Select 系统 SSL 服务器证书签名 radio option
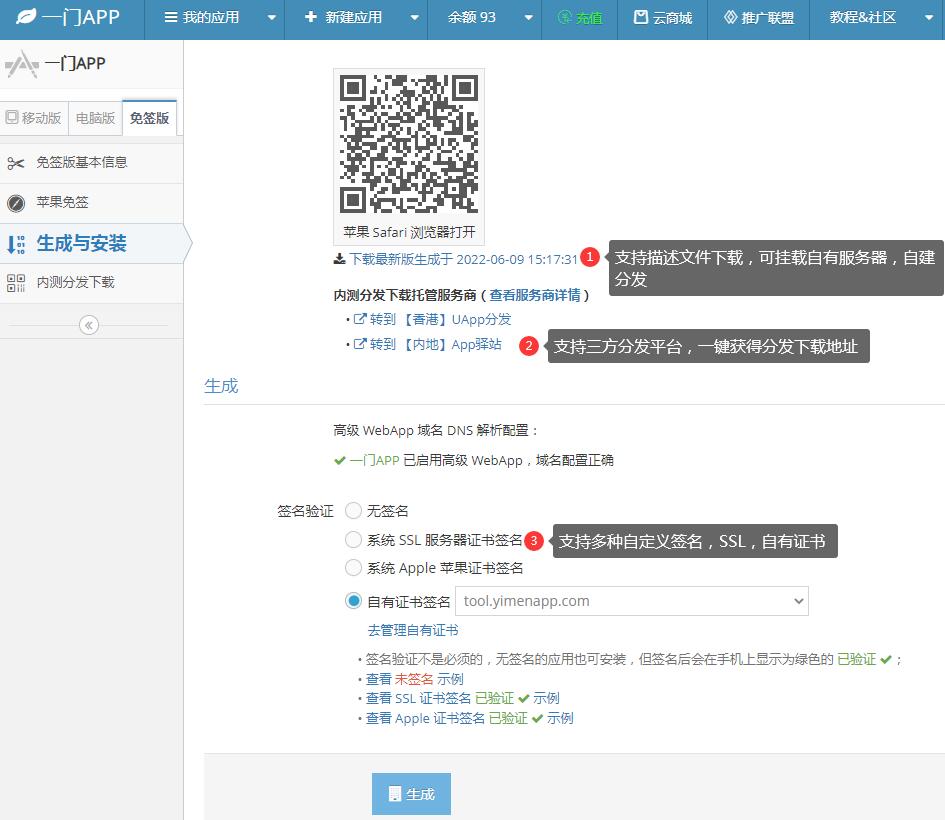This screenshot has width=945, height=820. (354, 539)
